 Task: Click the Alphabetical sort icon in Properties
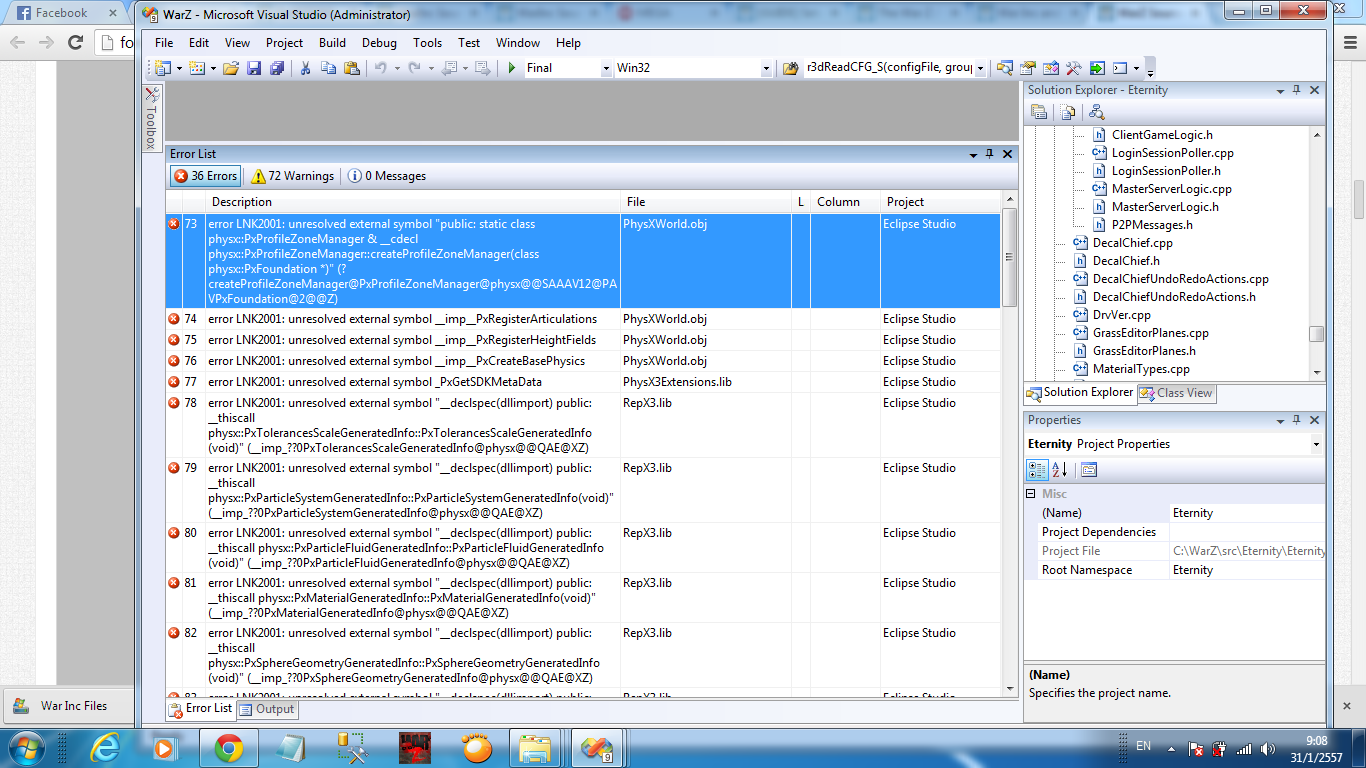(x=1060, y=469)
